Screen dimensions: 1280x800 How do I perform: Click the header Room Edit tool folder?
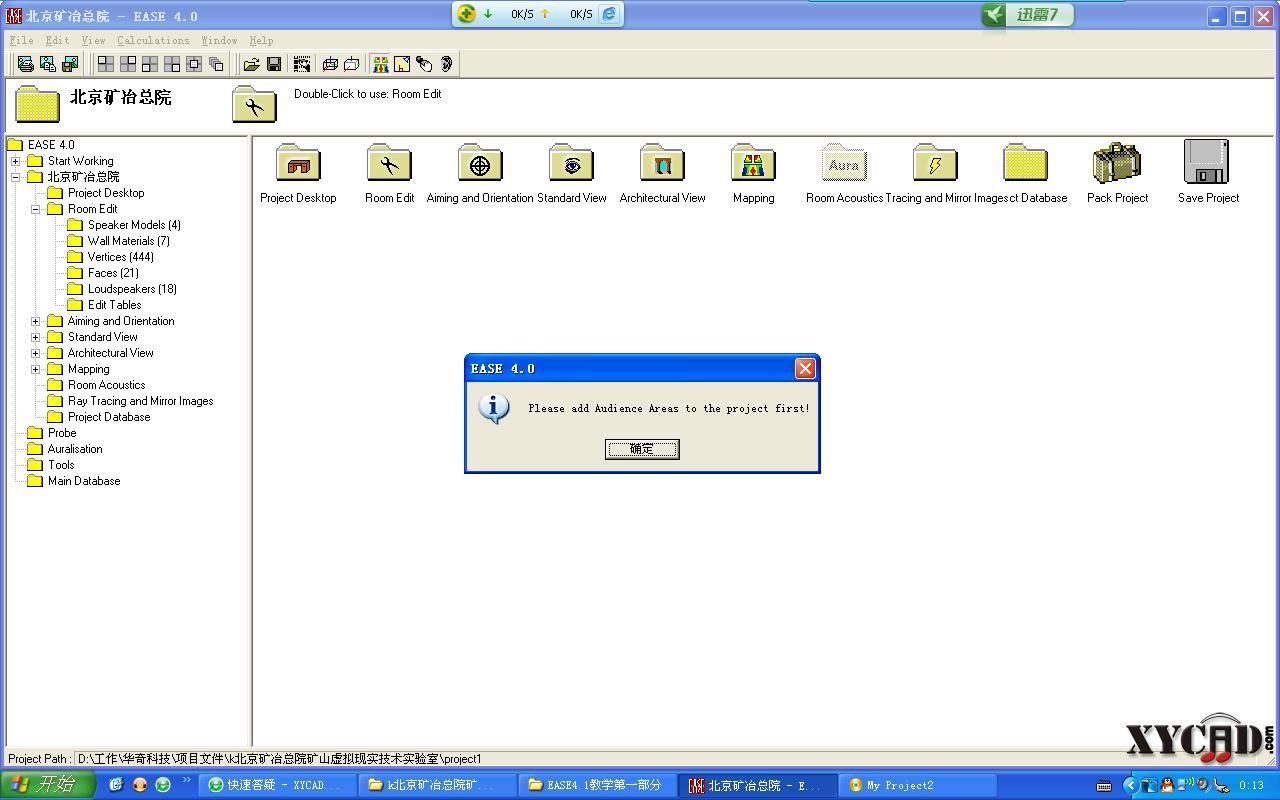pos(254,104)
